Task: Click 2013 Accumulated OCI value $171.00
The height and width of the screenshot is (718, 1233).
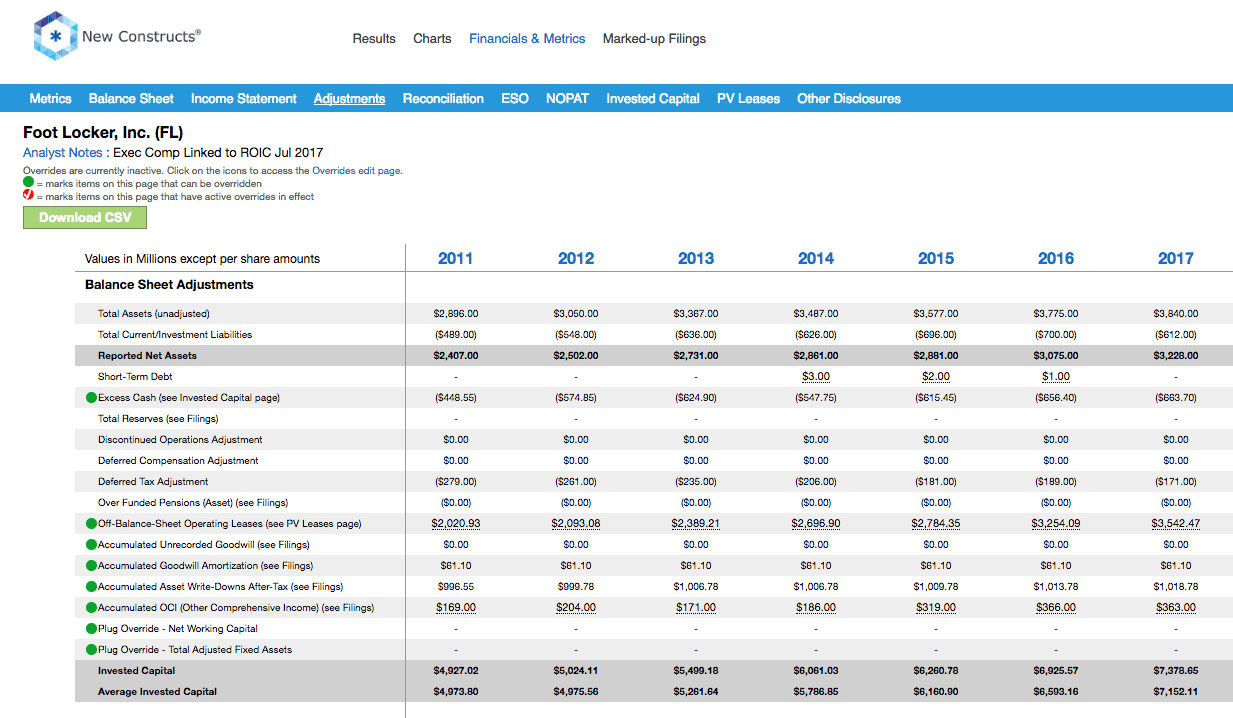Action: pyautogui.click(x=696, y=608)
